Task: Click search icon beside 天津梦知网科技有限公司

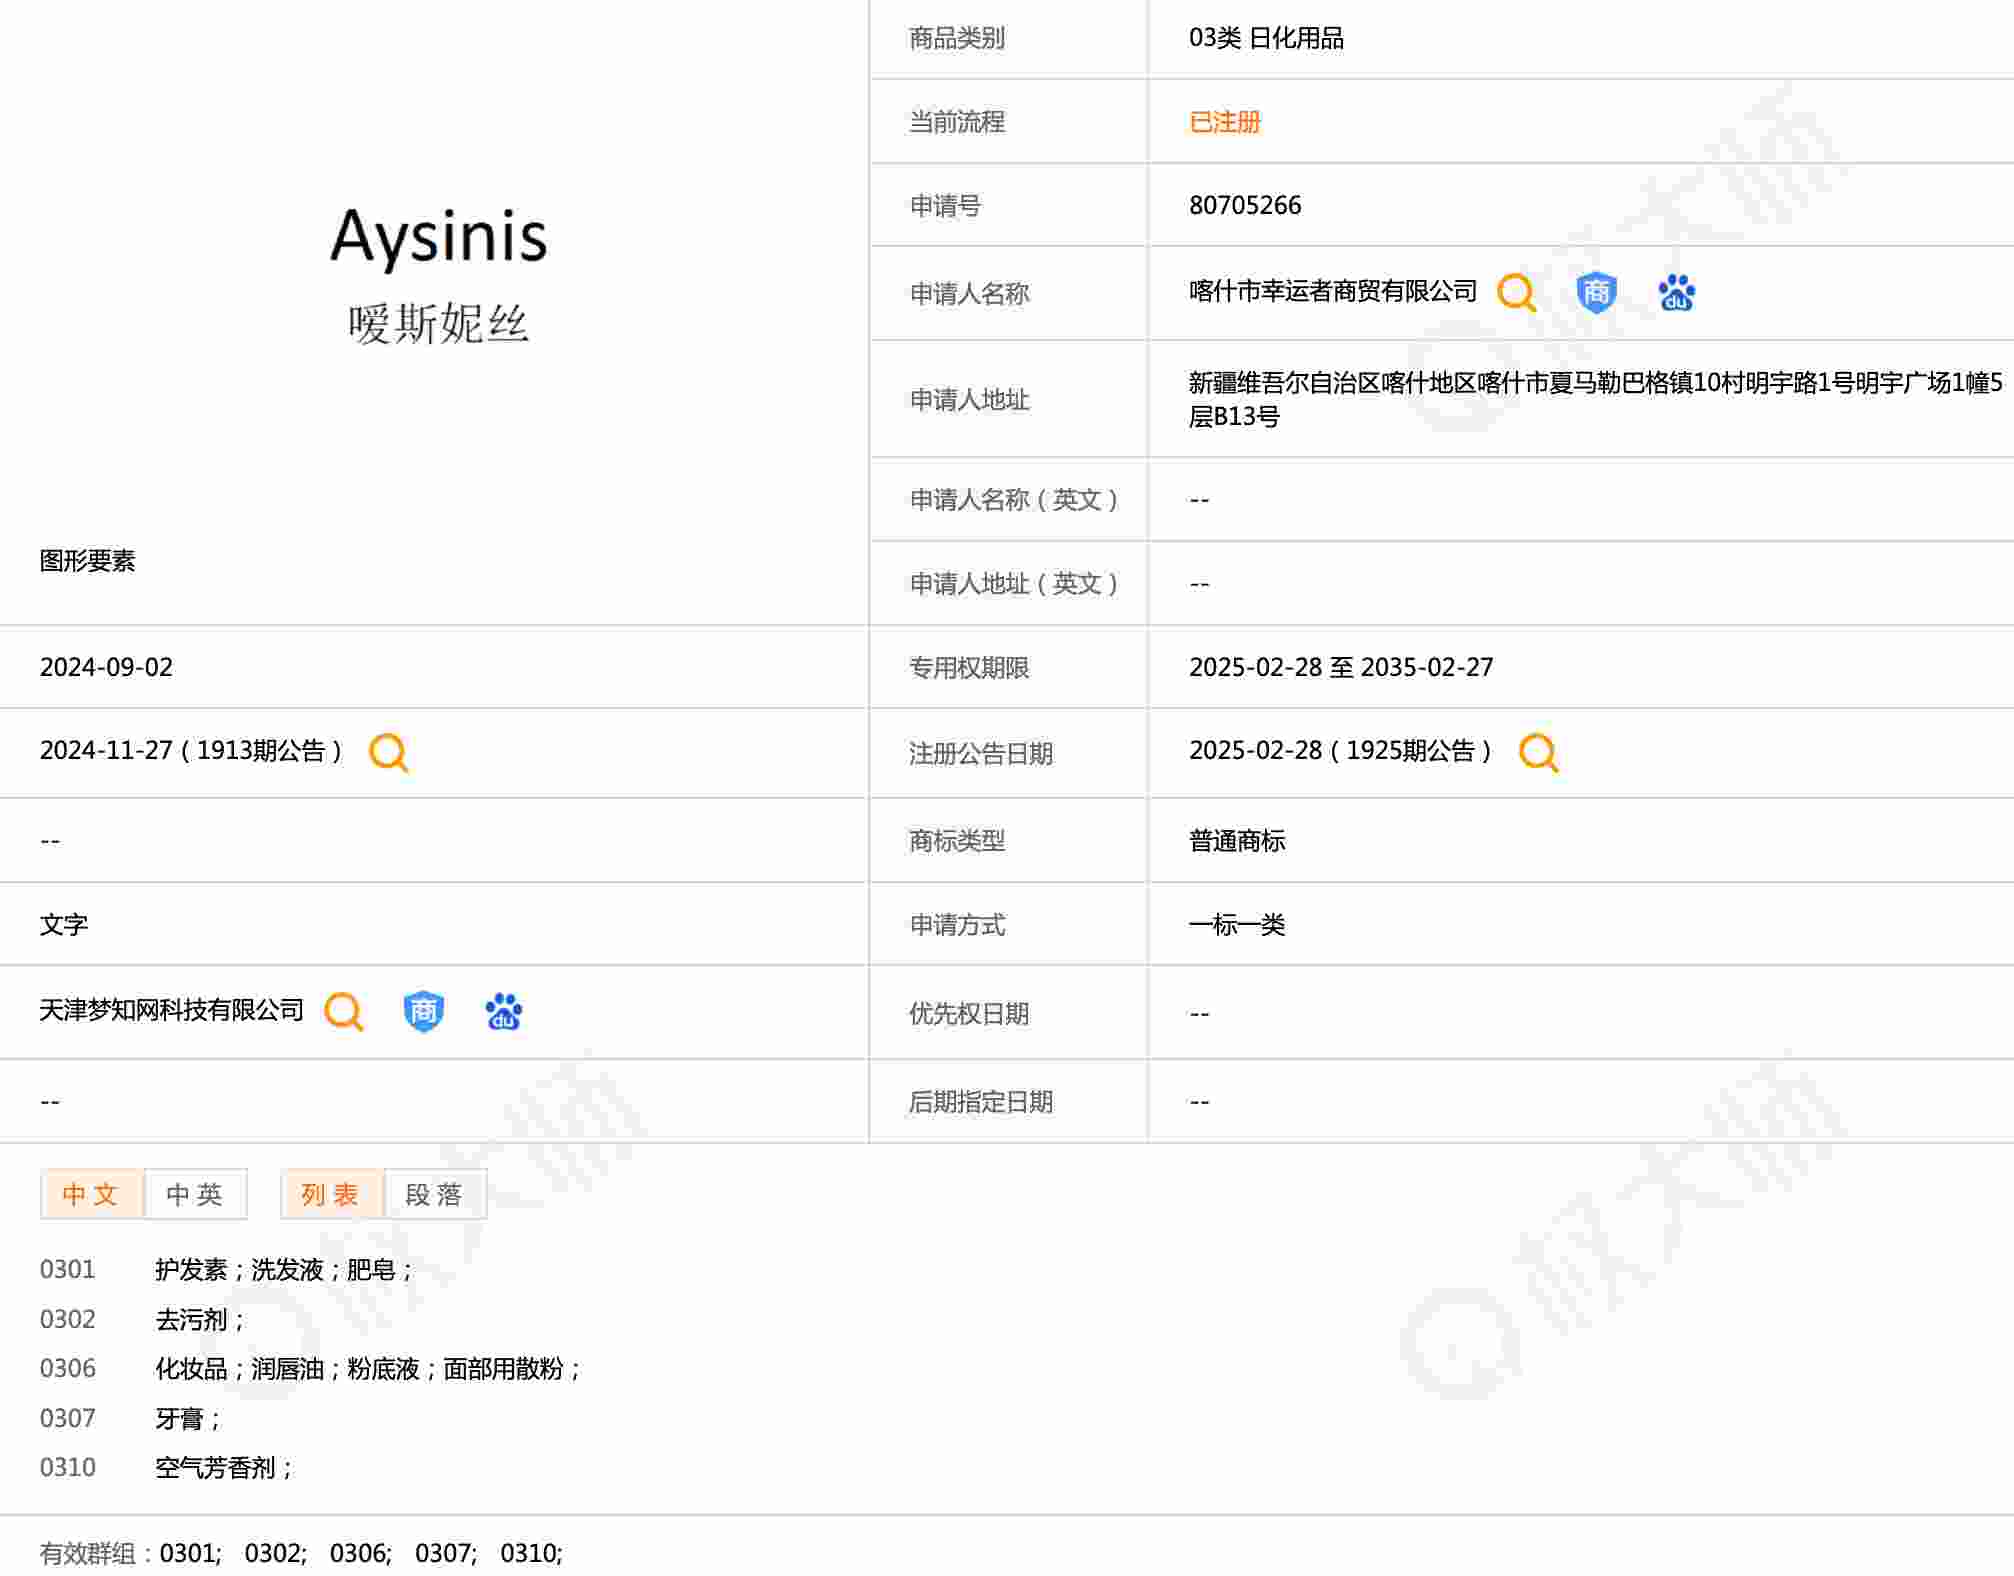Action: tap(343, 1011)
